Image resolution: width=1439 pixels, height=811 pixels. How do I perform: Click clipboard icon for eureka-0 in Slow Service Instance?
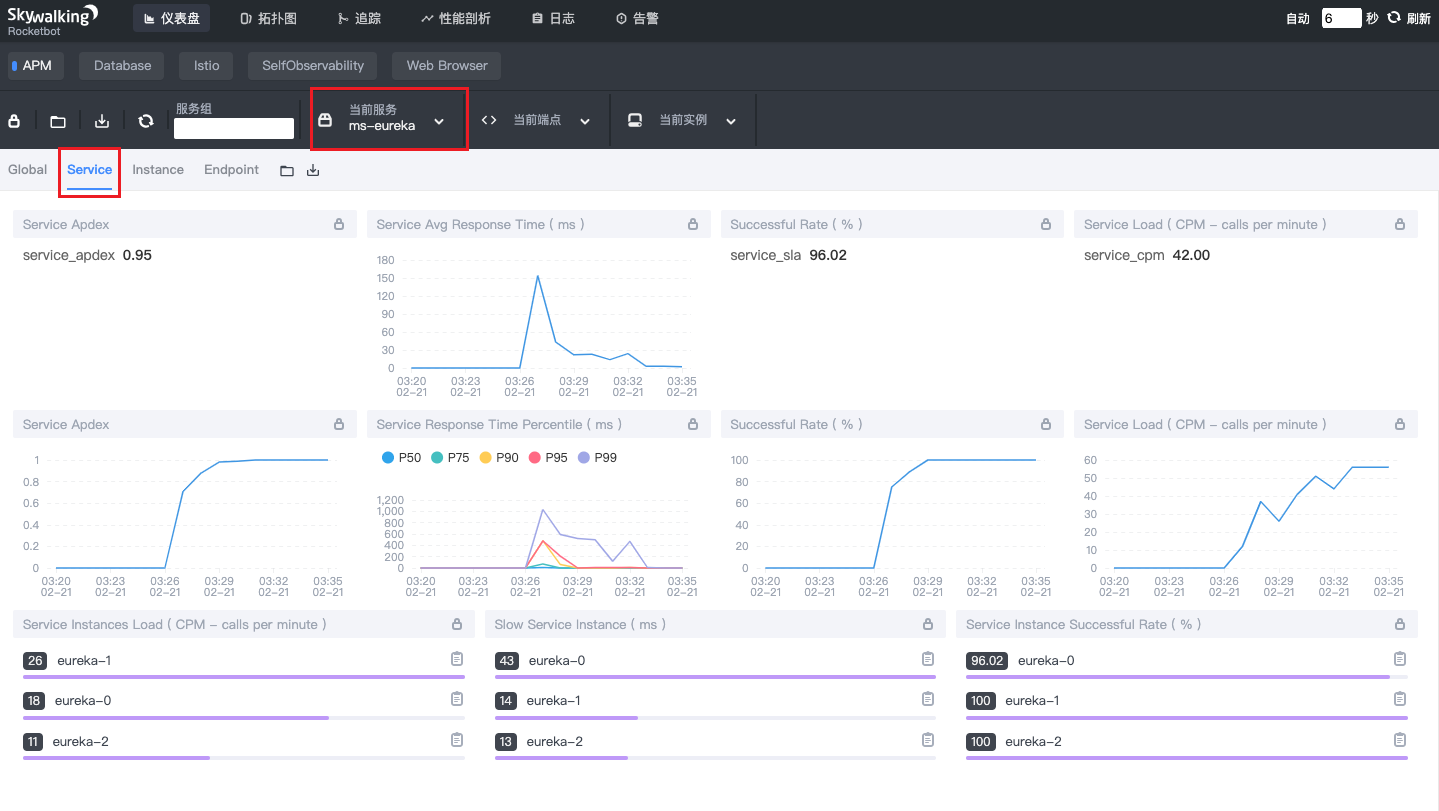(928, 659)
